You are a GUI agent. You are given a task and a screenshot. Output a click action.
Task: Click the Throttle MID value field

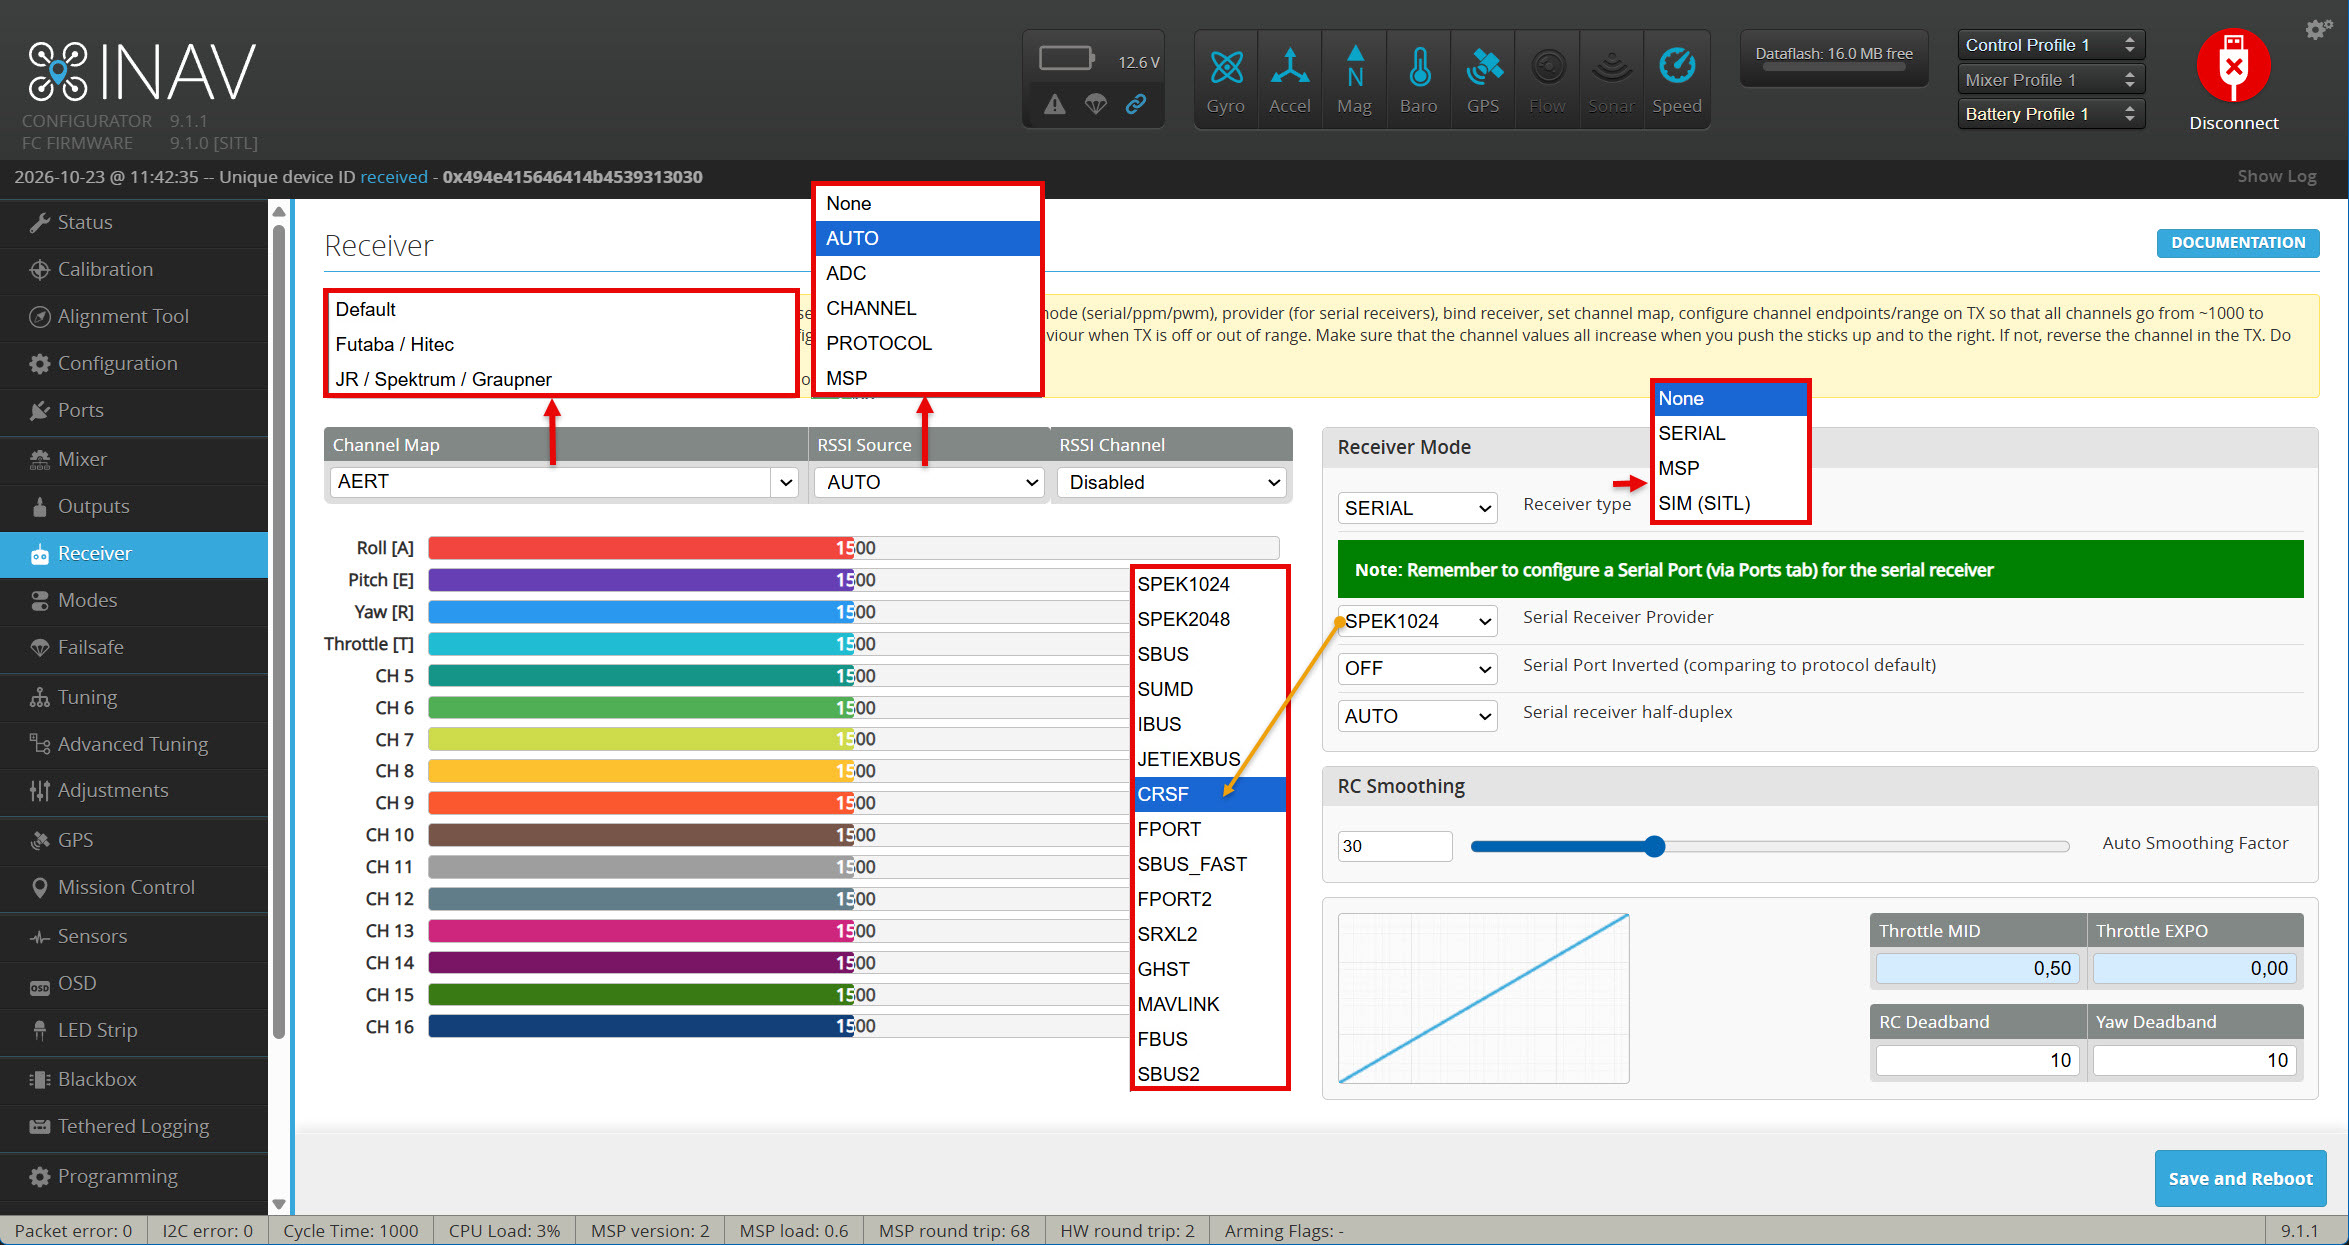coord(1977,968)
